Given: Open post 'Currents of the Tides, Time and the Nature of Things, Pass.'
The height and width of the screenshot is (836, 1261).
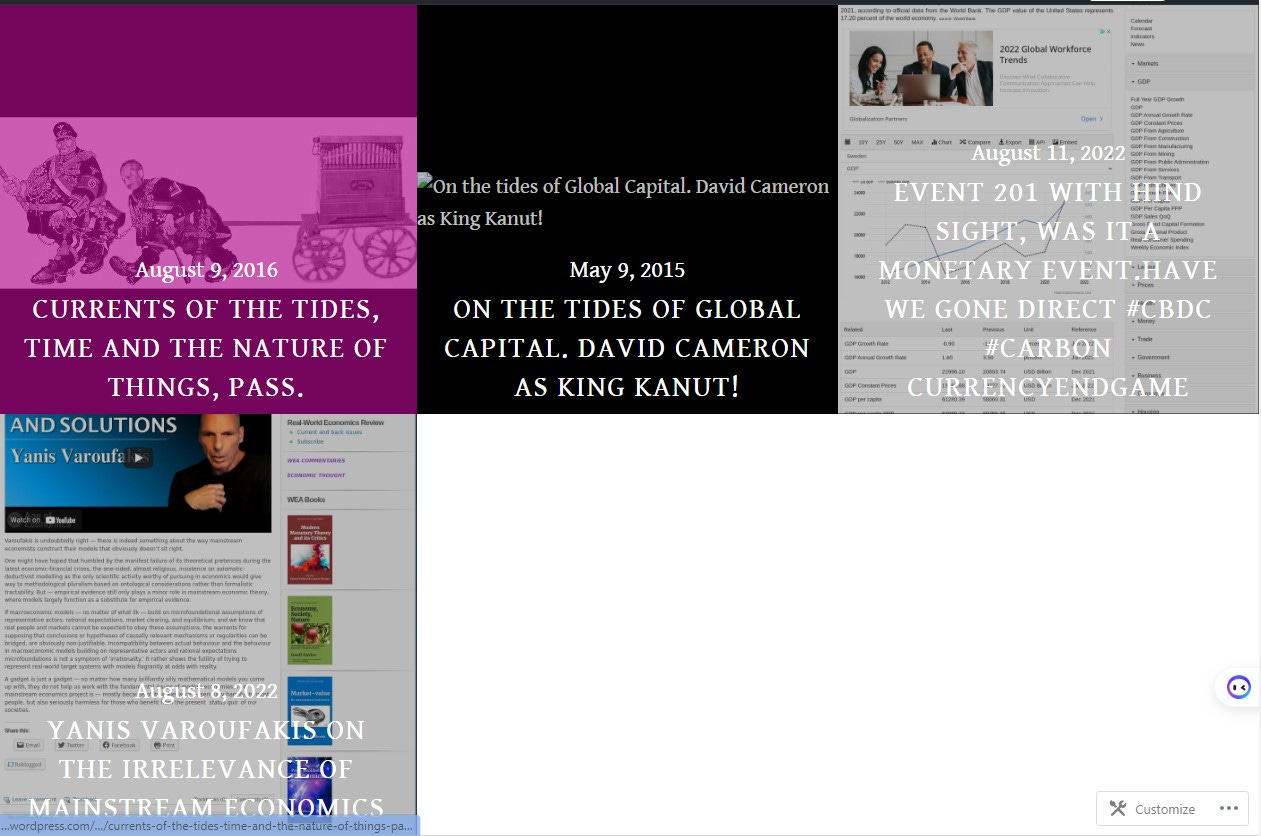Looking at the screenshot, I should 206,347.
